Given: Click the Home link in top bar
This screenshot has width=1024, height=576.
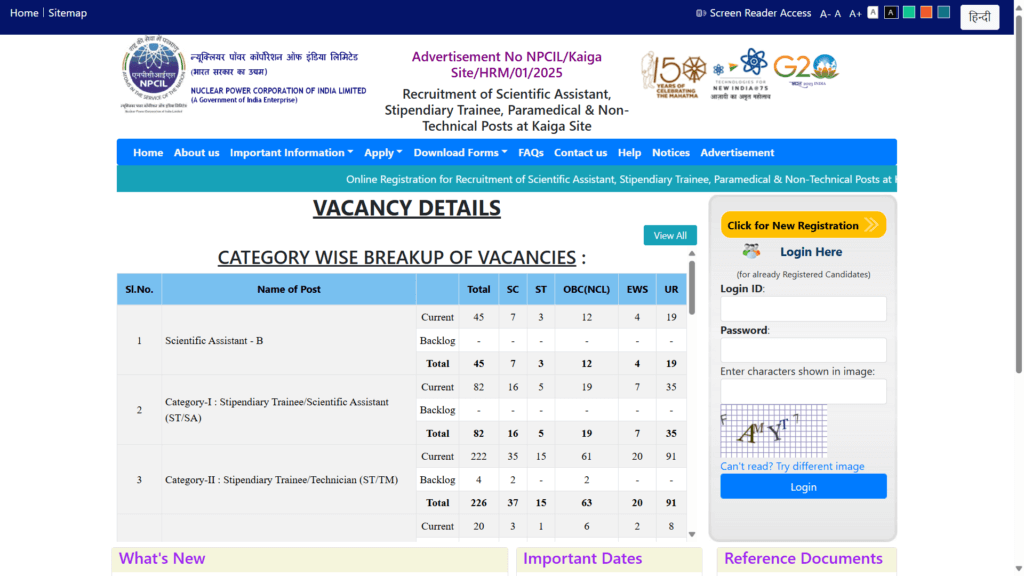Looking at the screenshot, I should 24,13.
